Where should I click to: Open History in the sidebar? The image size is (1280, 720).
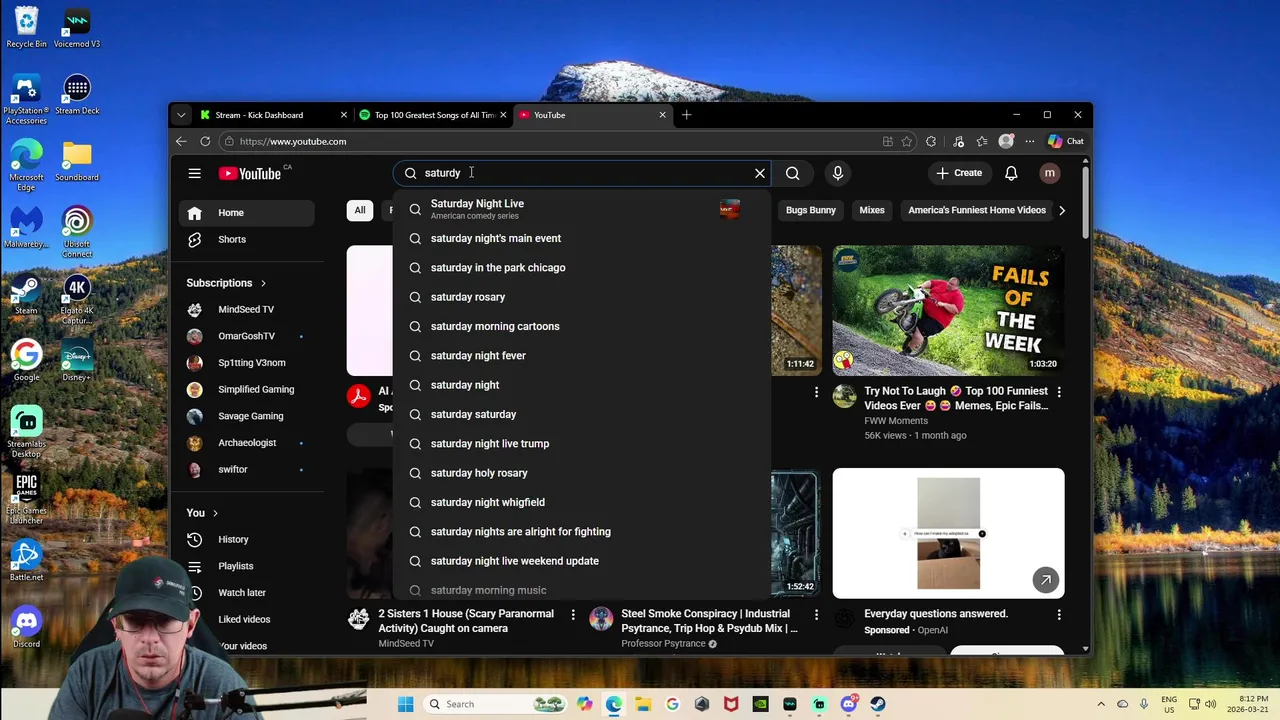click(x=246, y=539)
